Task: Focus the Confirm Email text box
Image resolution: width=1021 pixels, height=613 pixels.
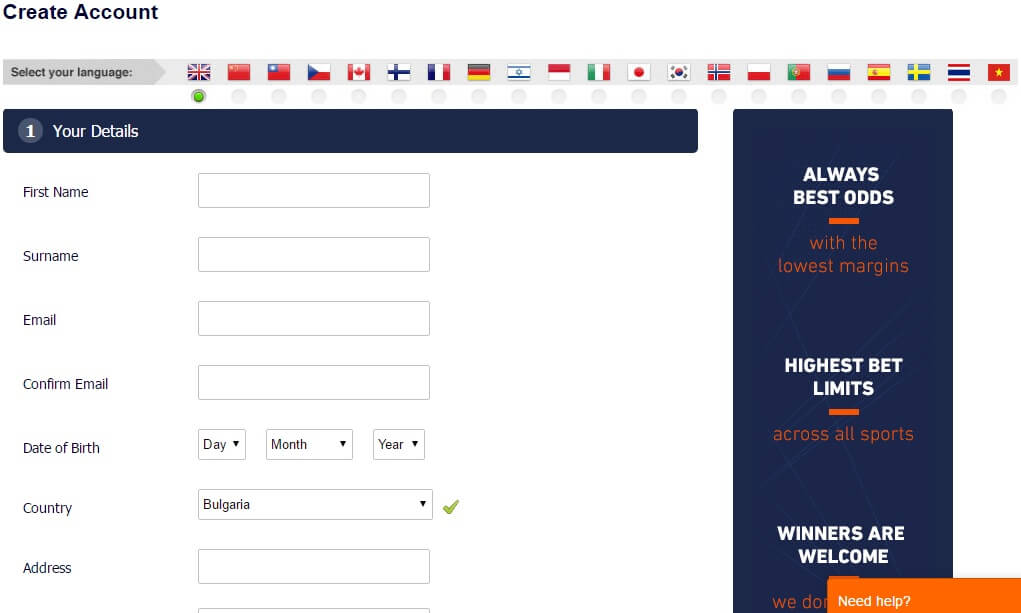Action: [x=314, y=382]
